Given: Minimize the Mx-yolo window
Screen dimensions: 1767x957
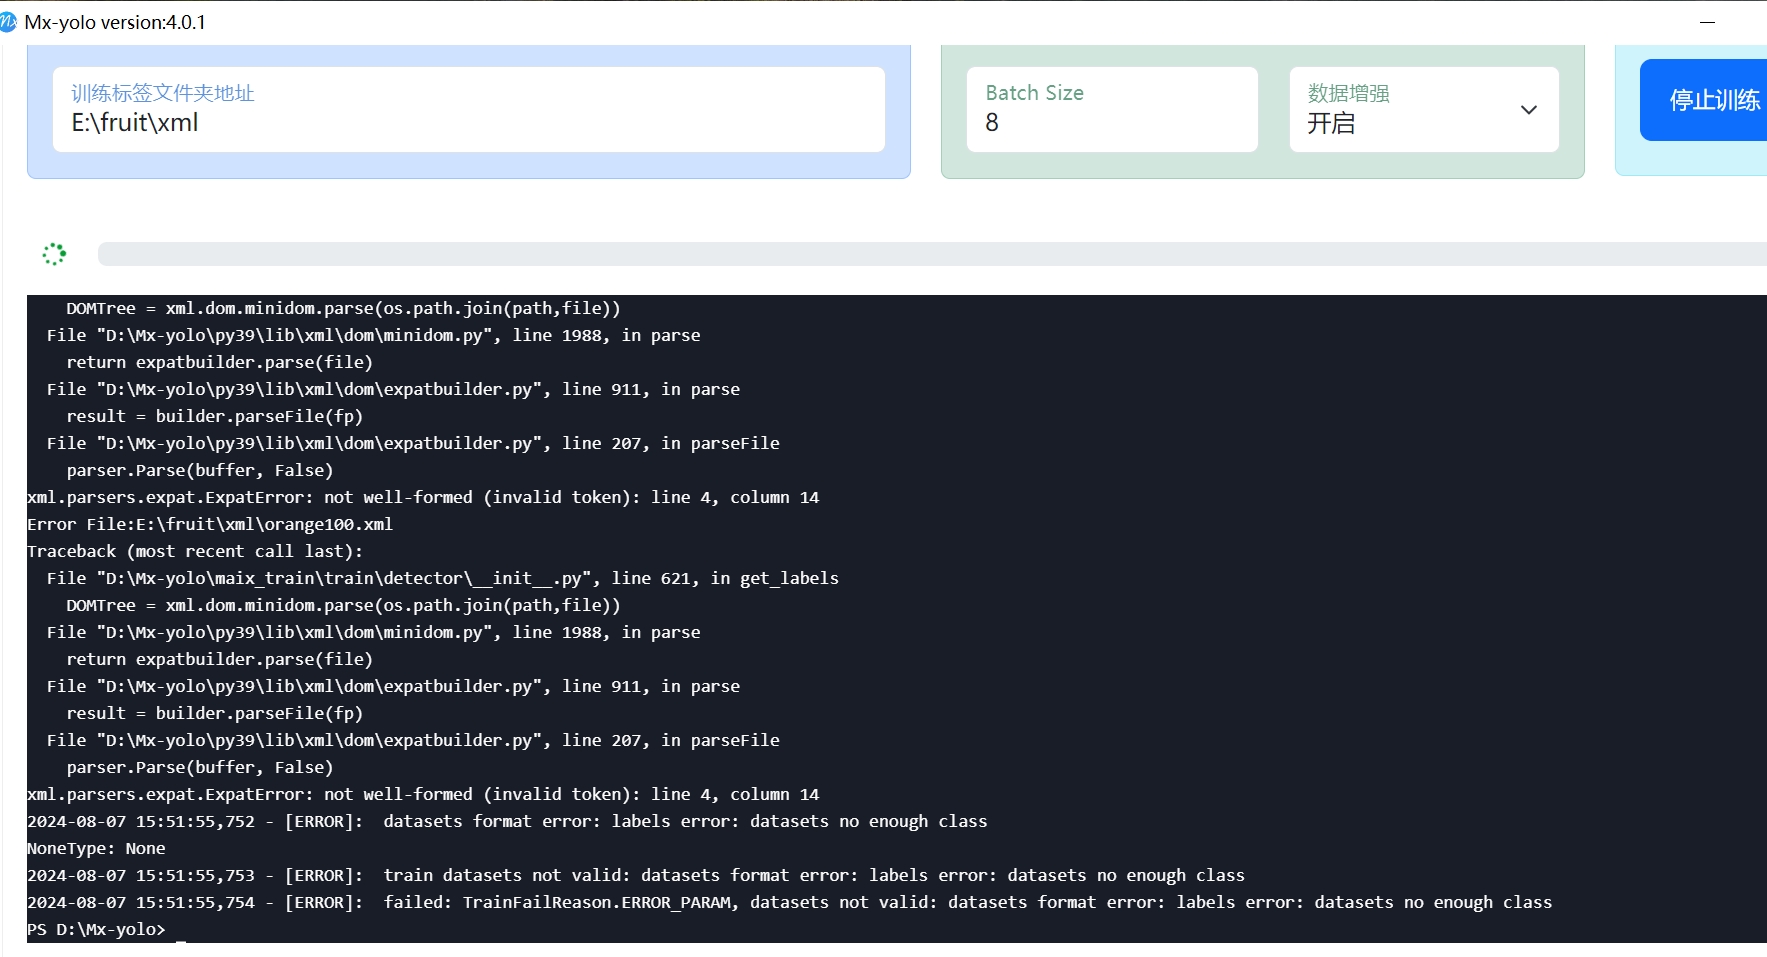Looking at the screenshot, I should 1707,22.
